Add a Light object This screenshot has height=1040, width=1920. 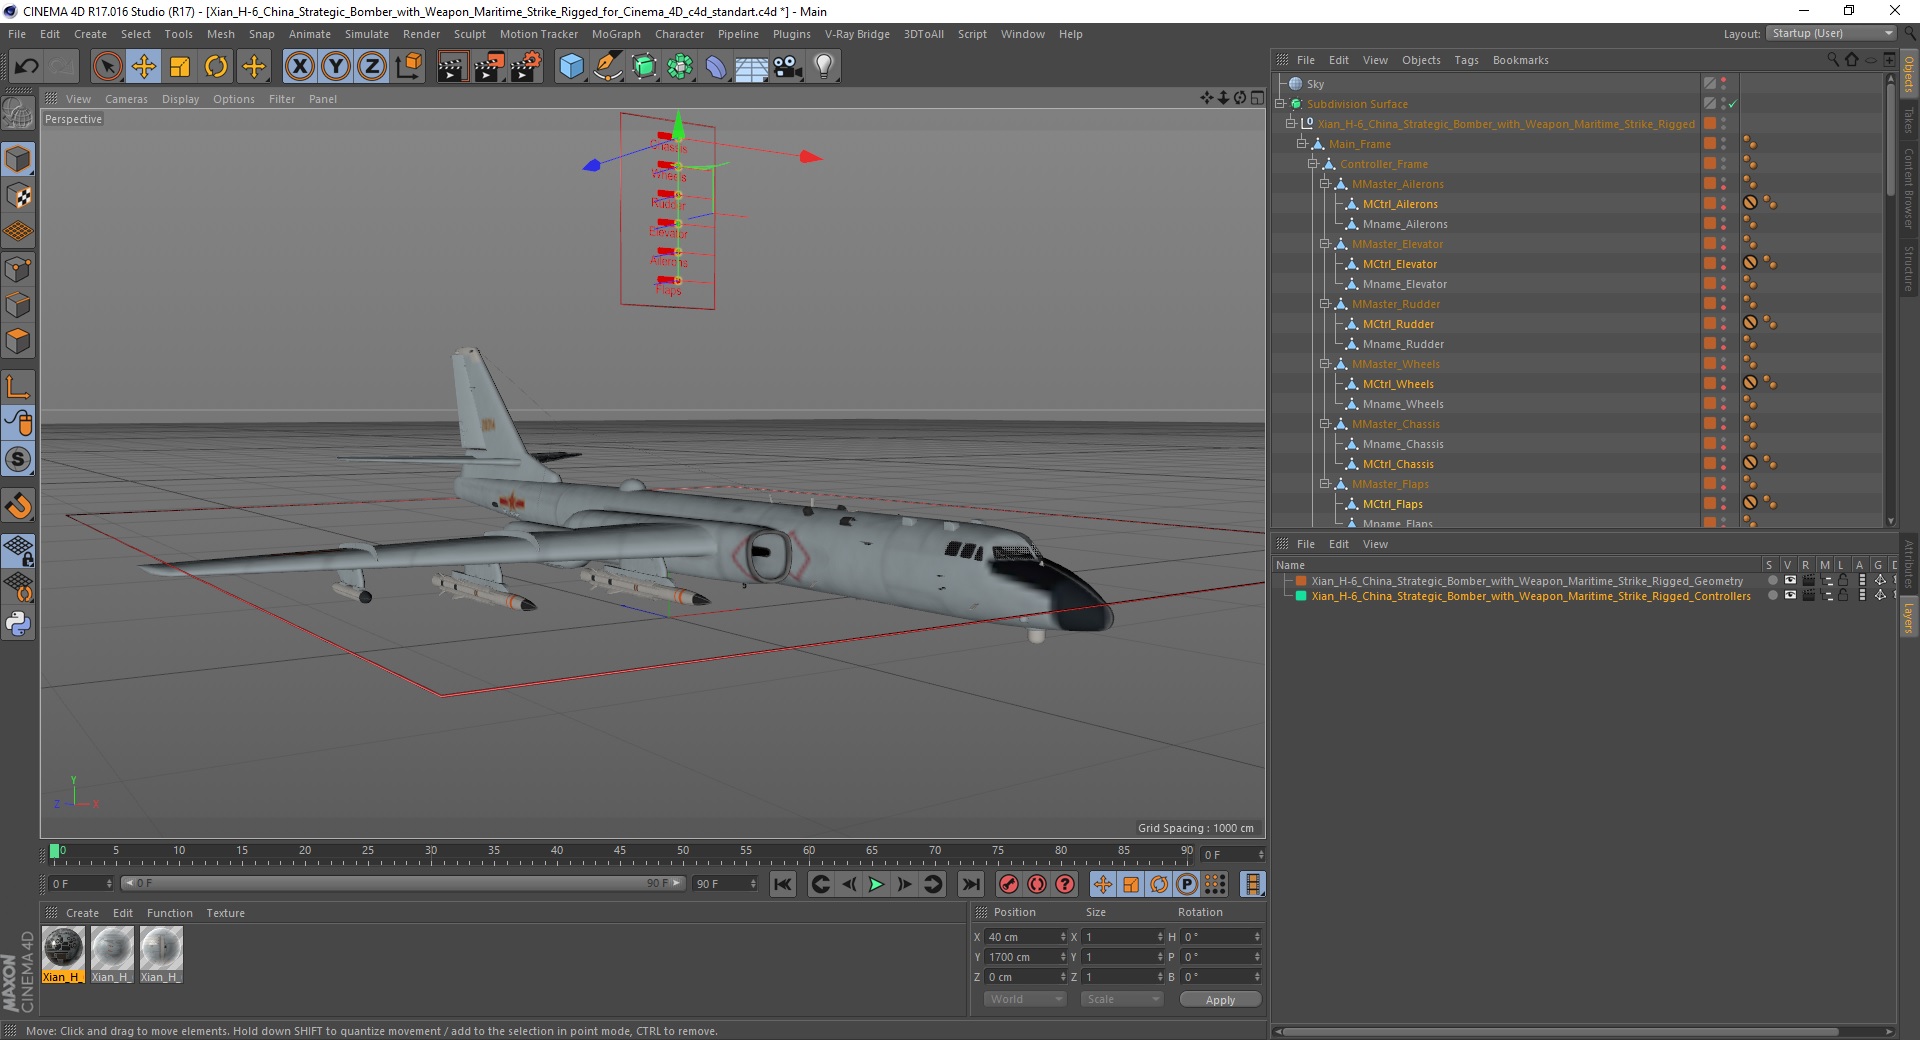pyautogui.click(x=823, y=67)
